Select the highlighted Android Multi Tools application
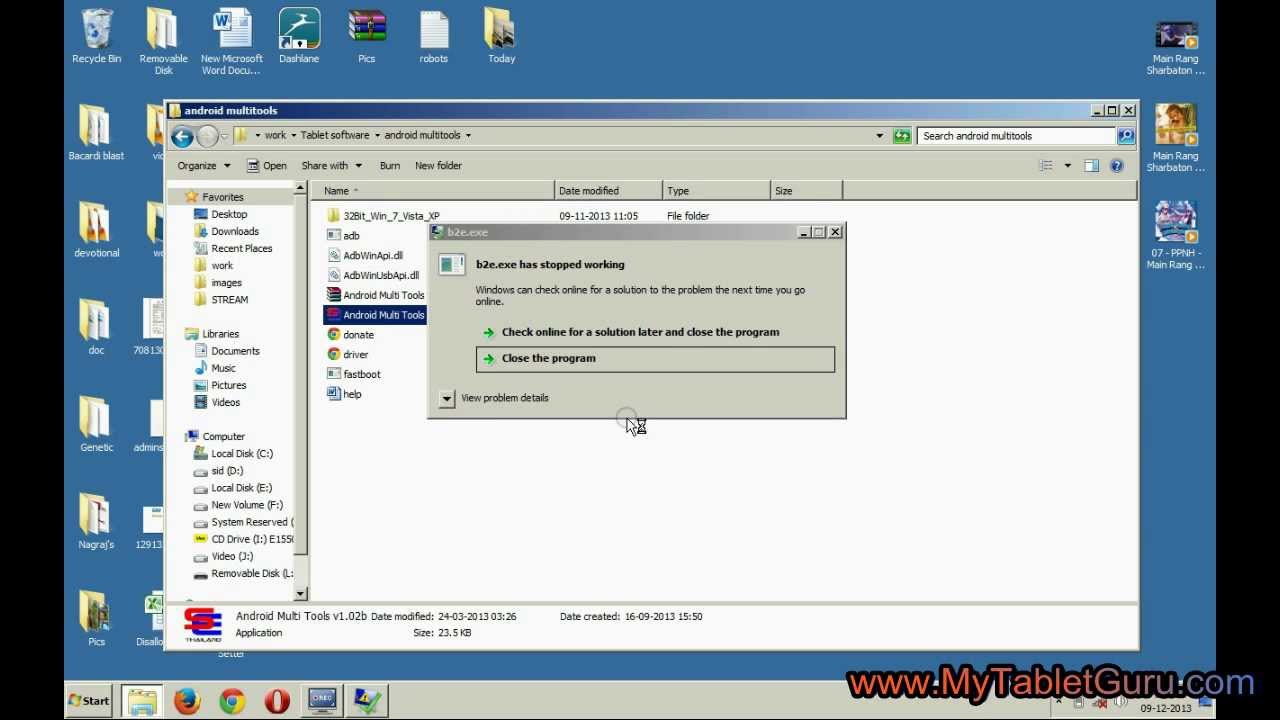This screenshot has height=720, width=1280. click(x=376, y=315)
